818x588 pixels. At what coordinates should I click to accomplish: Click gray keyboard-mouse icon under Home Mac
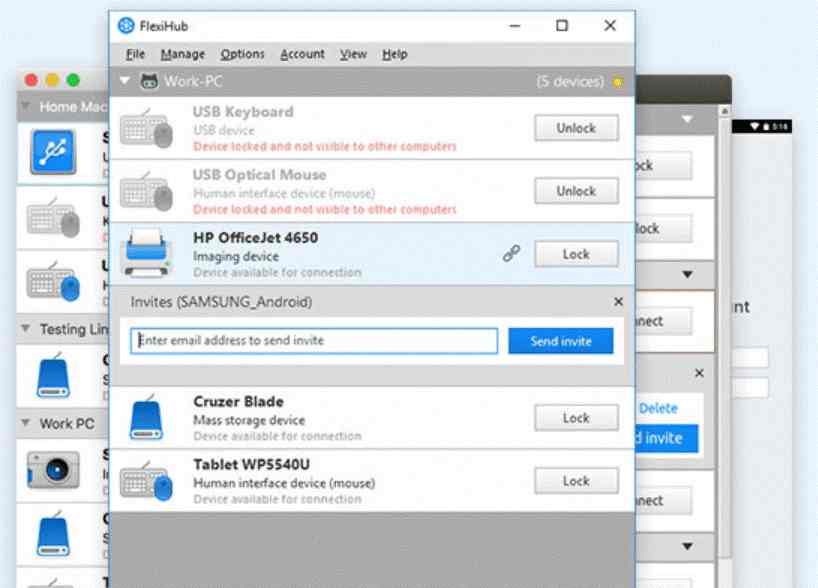(x=53, y=218)
